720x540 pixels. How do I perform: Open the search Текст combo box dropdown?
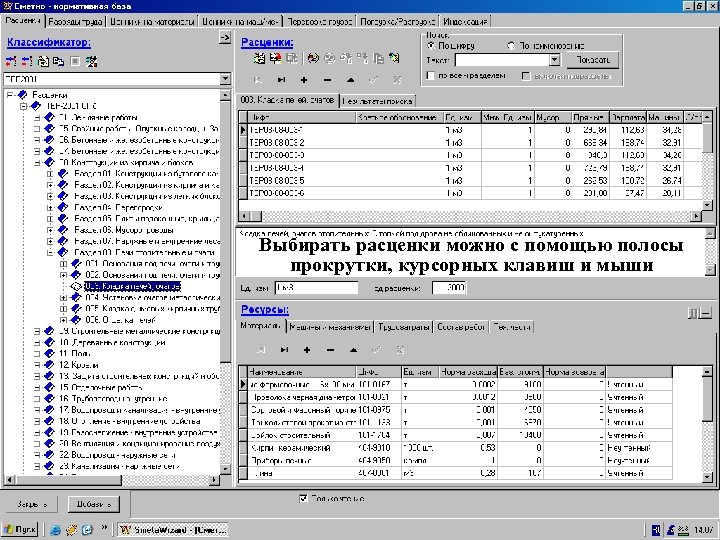[x=555, y=60]
